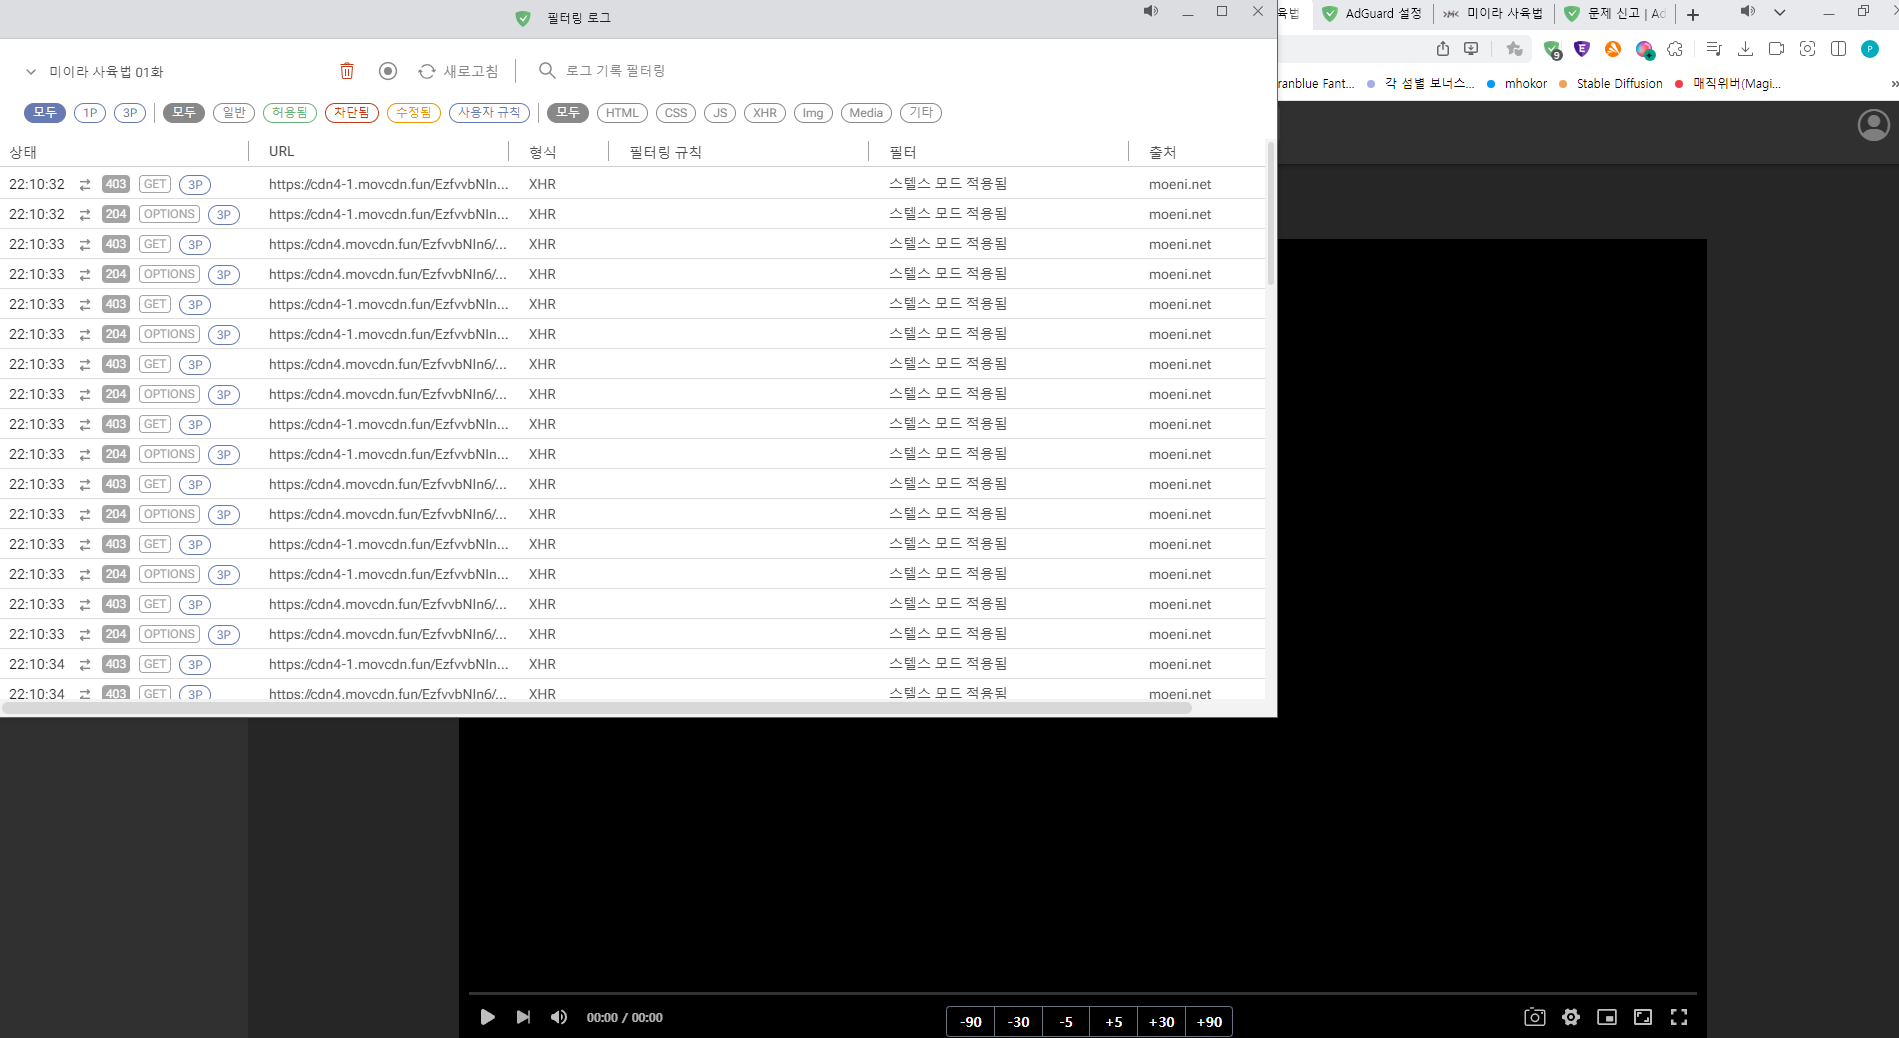Open the audio output dropdown chevron
Image resolution: width=1899 pixels, height=1038 pixels.
pyautogui.click(x=1779, y=12)
